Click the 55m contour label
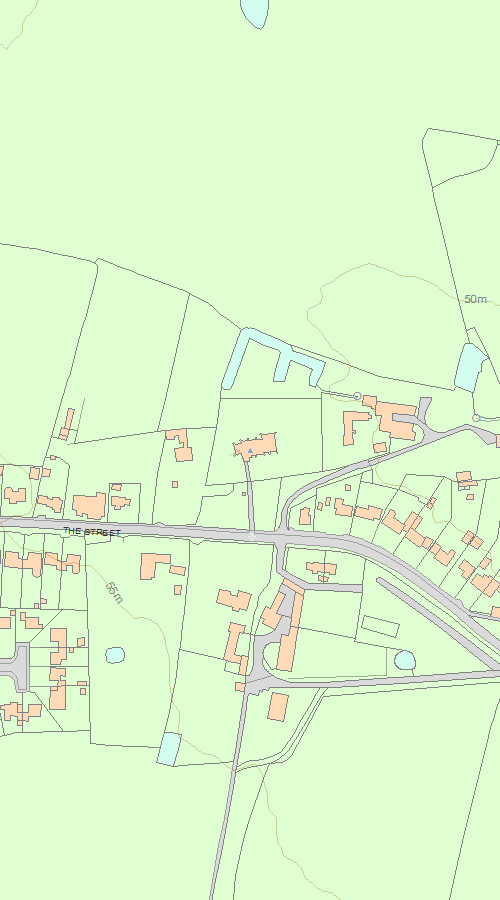Image resolution: width=500 pixels, height=900 pixels. (114, 593)
